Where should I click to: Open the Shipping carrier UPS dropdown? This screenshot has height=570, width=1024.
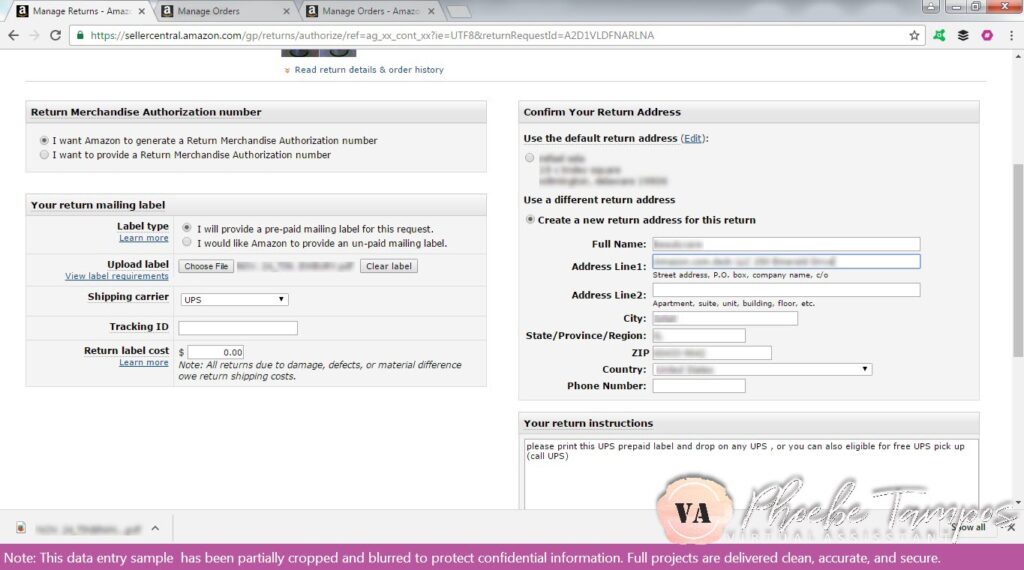click(234, 300)
